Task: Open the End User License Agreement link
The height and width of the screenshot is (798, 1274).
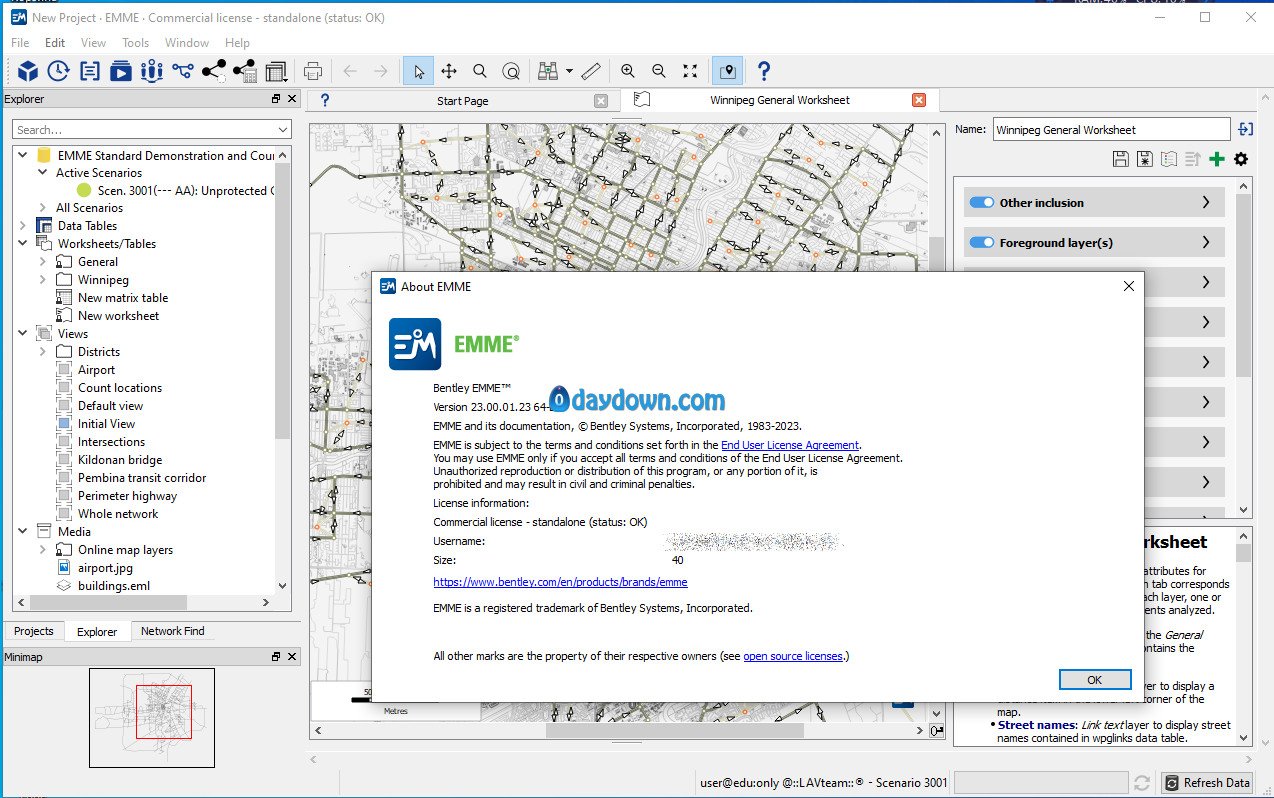Action: point(790,445)
